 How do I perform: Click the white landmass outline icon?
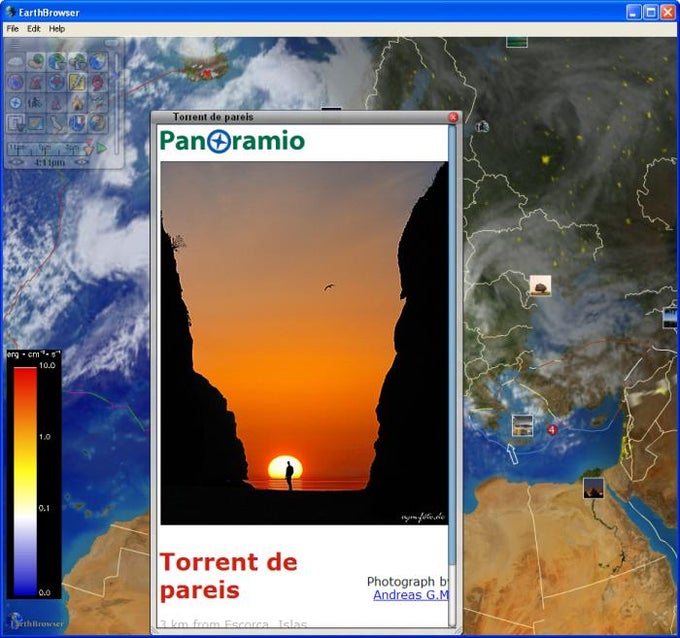click(57, 124)
